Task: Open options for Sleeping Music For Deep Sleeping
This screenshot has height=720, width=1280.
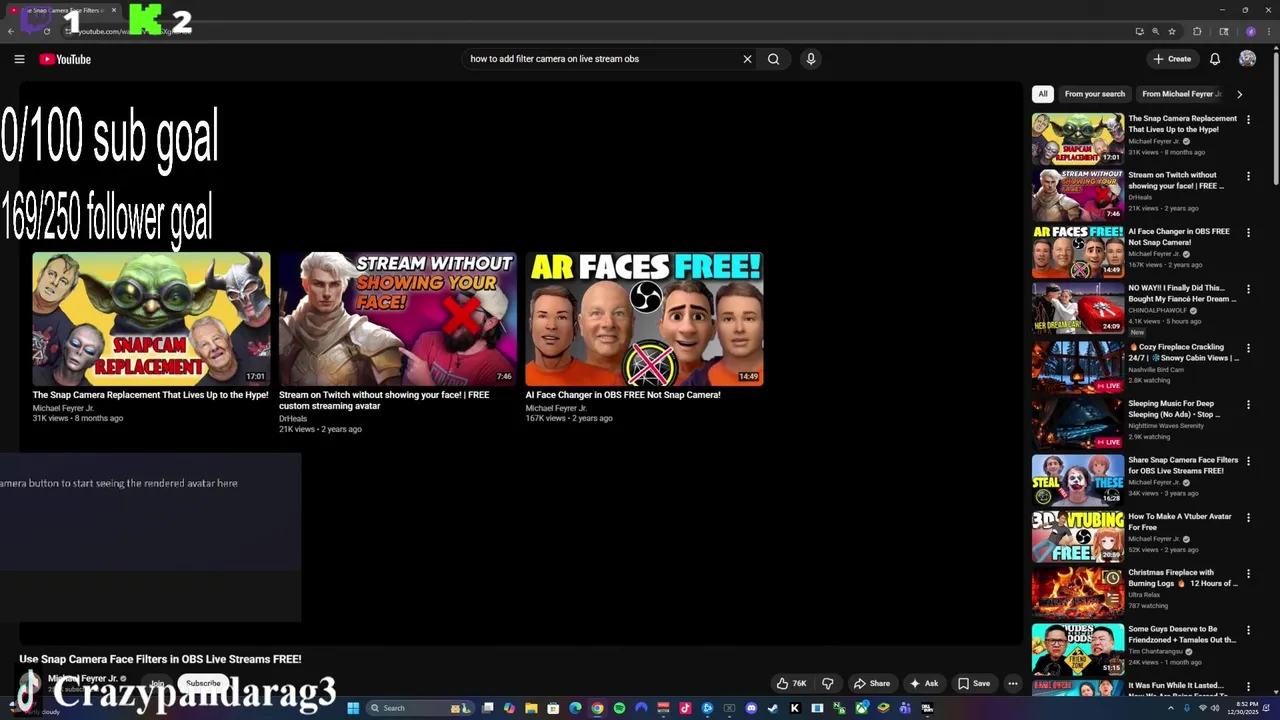Action: click(x=1248, y=405)
